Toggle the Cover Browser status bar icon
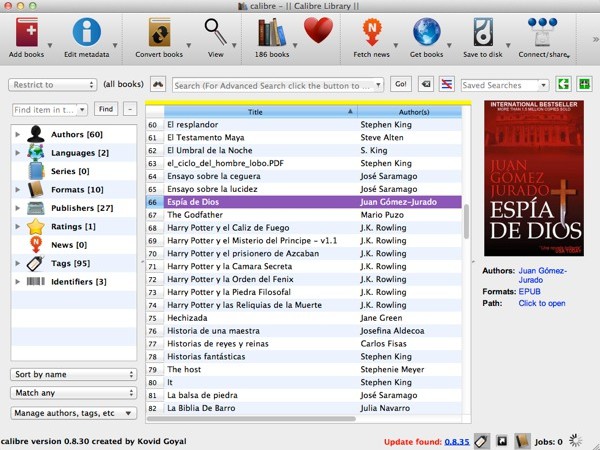Viewport: 600px width, 450px height. point(502,441)
